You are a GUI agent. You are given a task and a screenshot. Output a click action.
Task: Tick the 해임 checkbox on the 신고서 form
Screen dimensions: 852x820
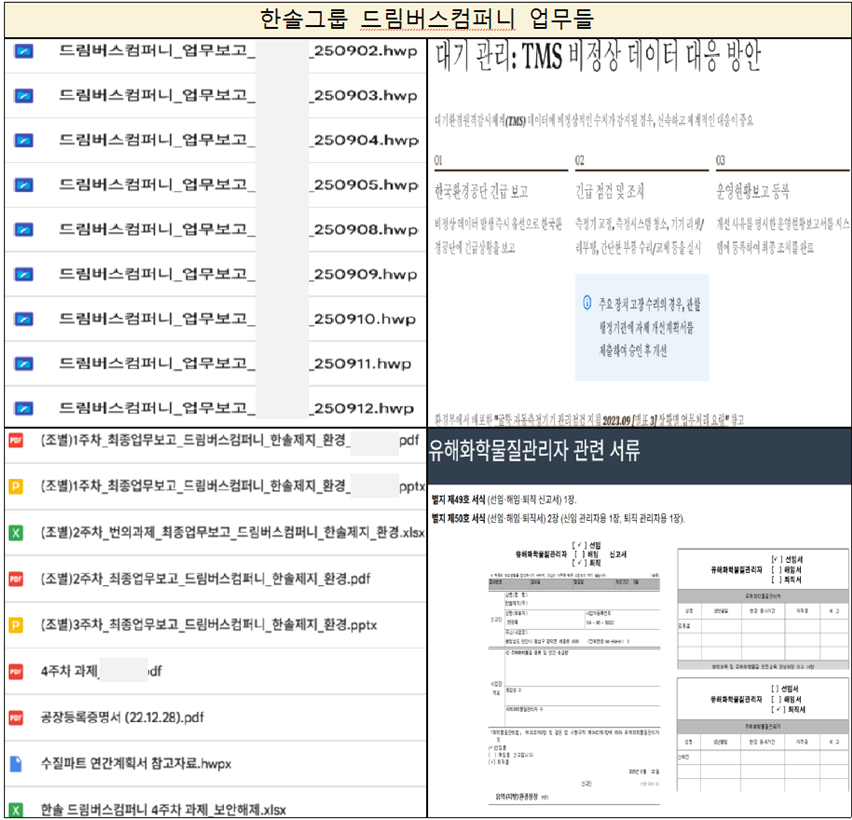pyautogui.click(x=579, y=554)
